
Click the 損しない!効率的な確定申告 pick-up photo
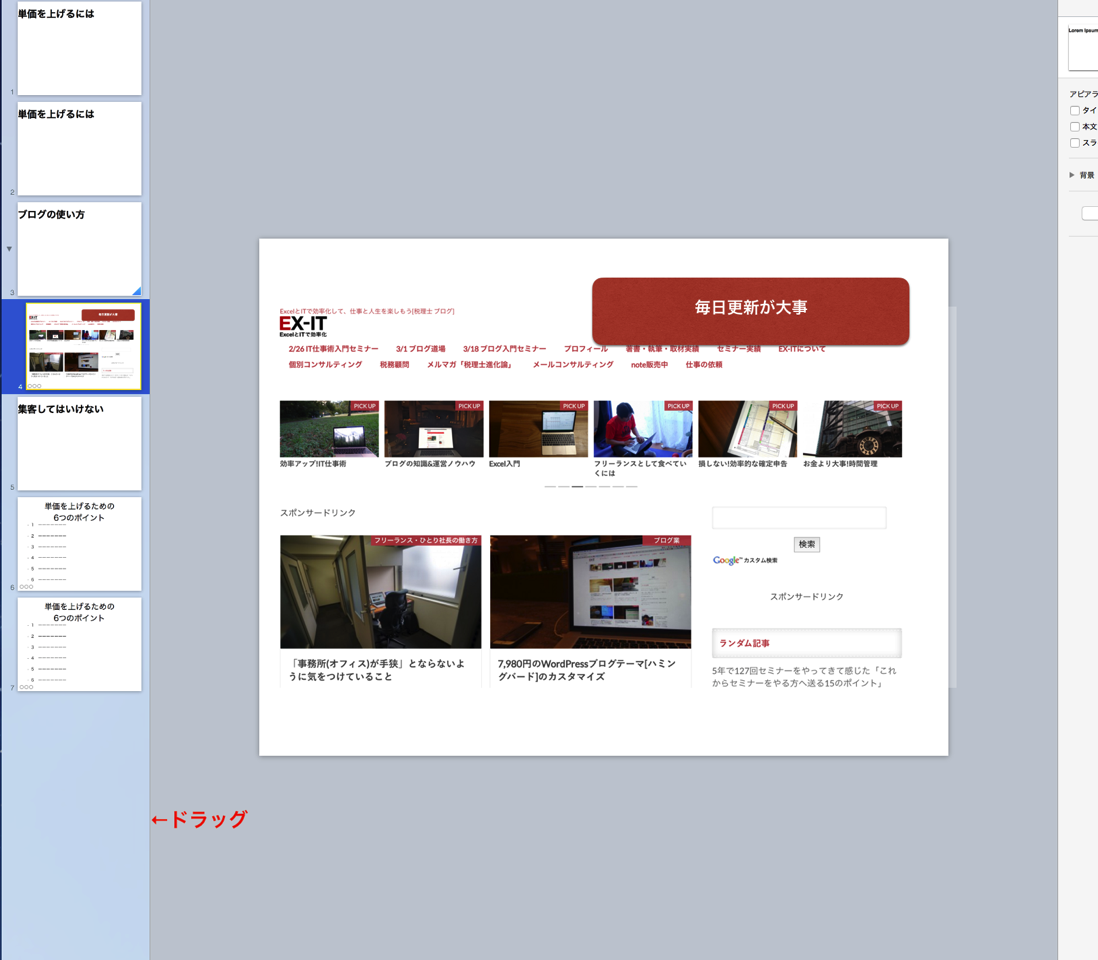click(748, 429)
